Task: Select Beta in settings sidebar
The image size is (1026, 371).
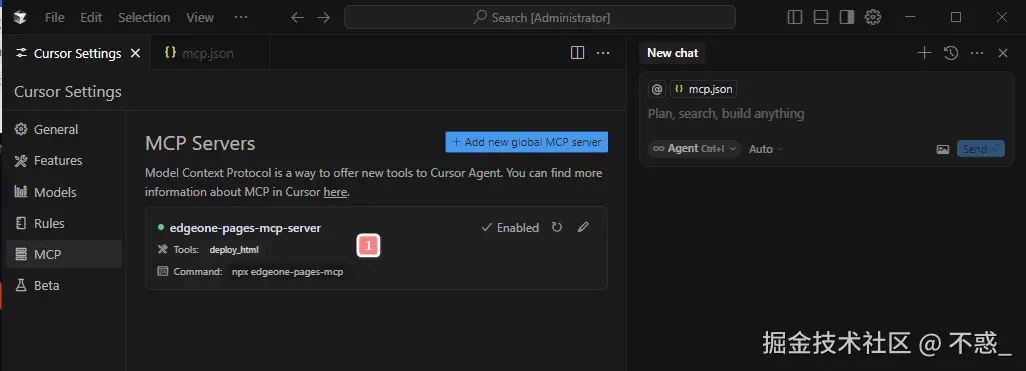Action: click(63, 285)
